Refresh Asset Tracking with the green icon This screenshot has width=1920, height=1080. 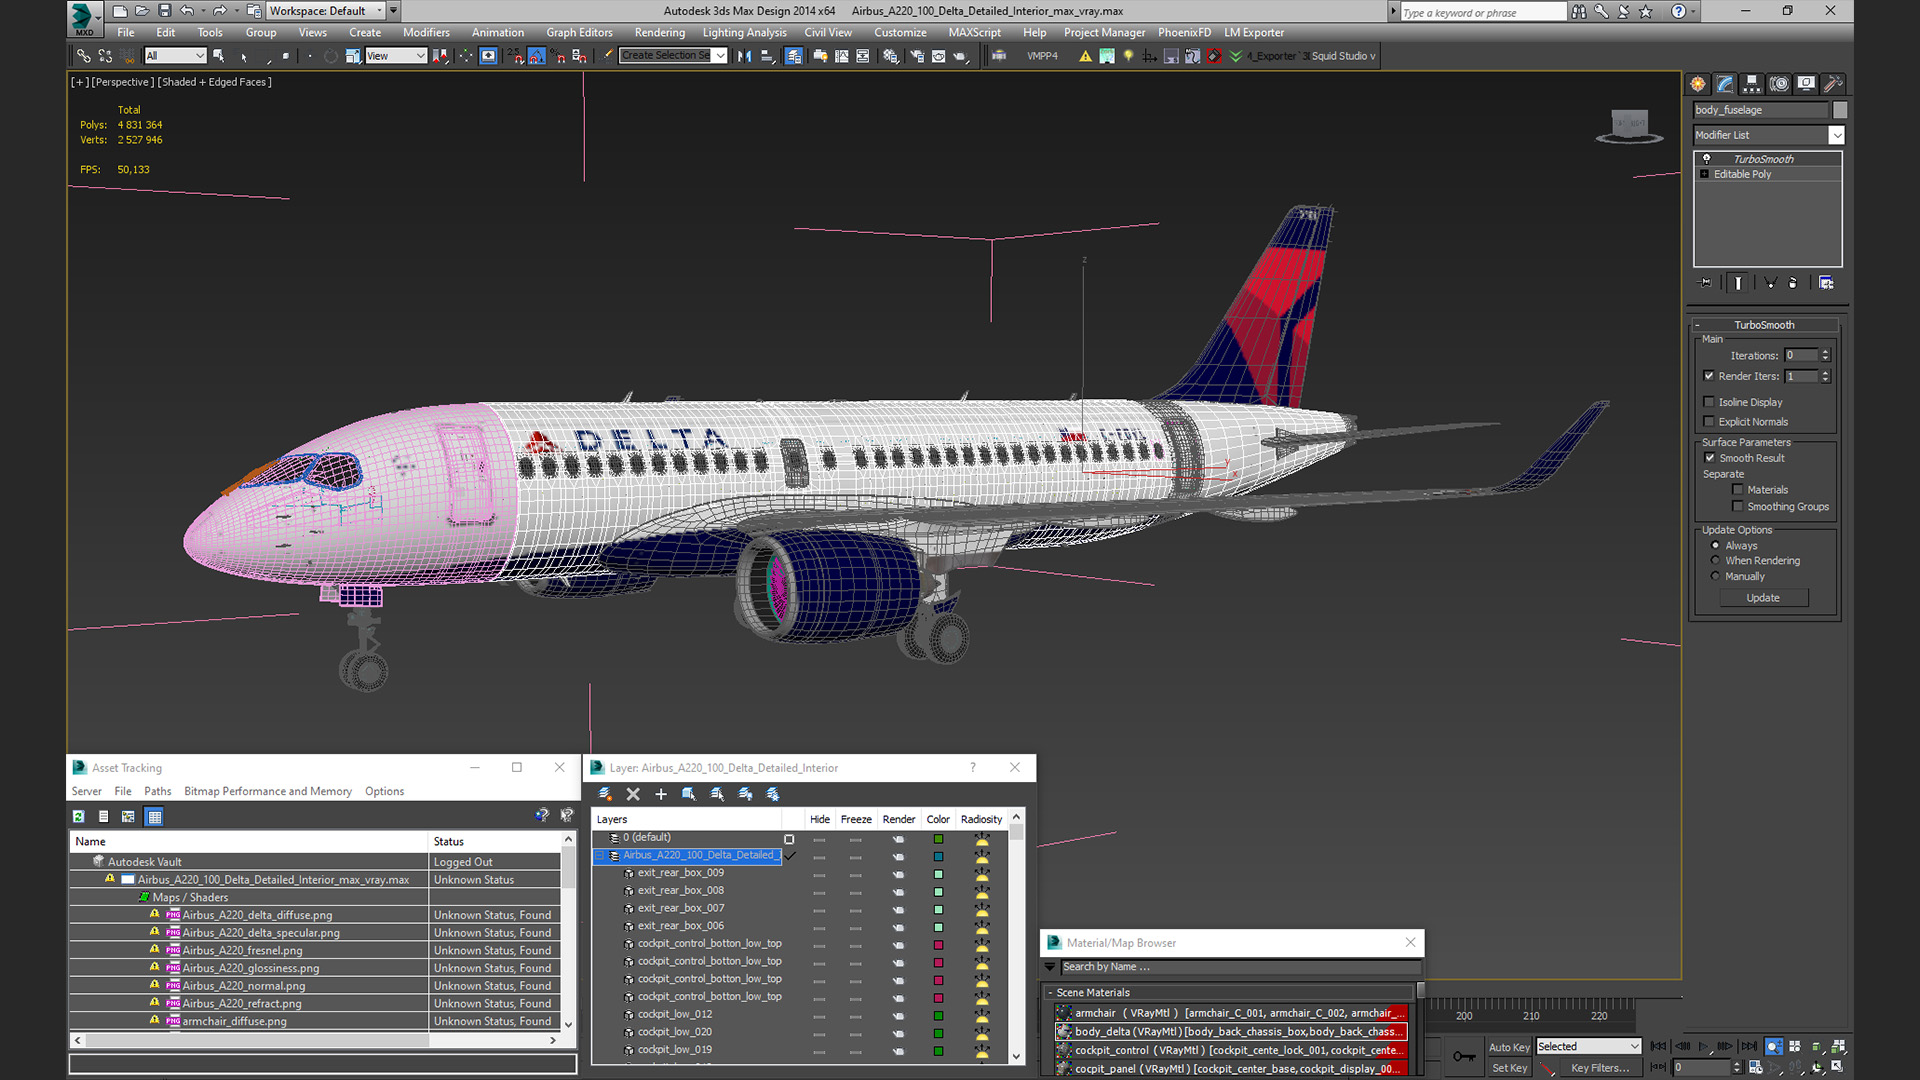(x=79, y=817)
